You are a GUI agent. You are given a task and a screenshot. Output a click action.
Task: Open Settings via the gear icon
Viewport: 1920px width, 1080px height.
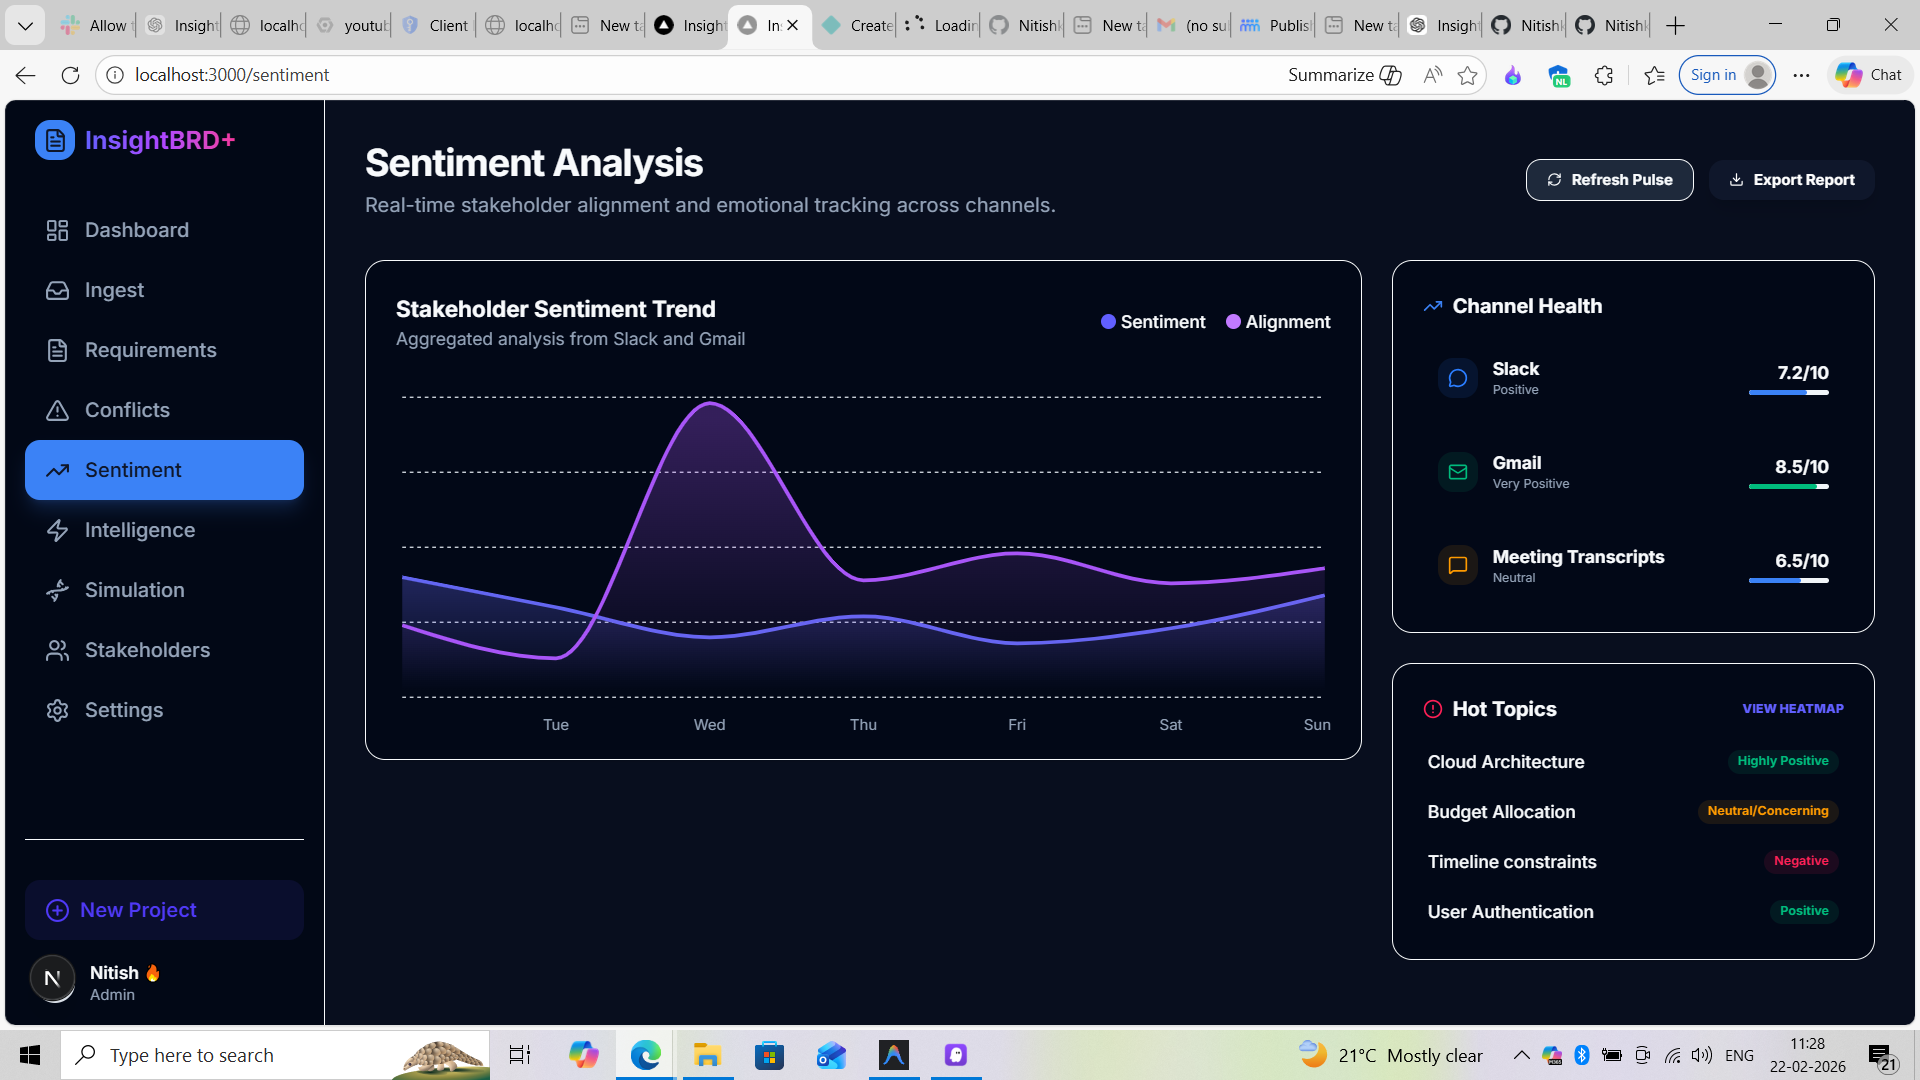(x=57, y=710)
